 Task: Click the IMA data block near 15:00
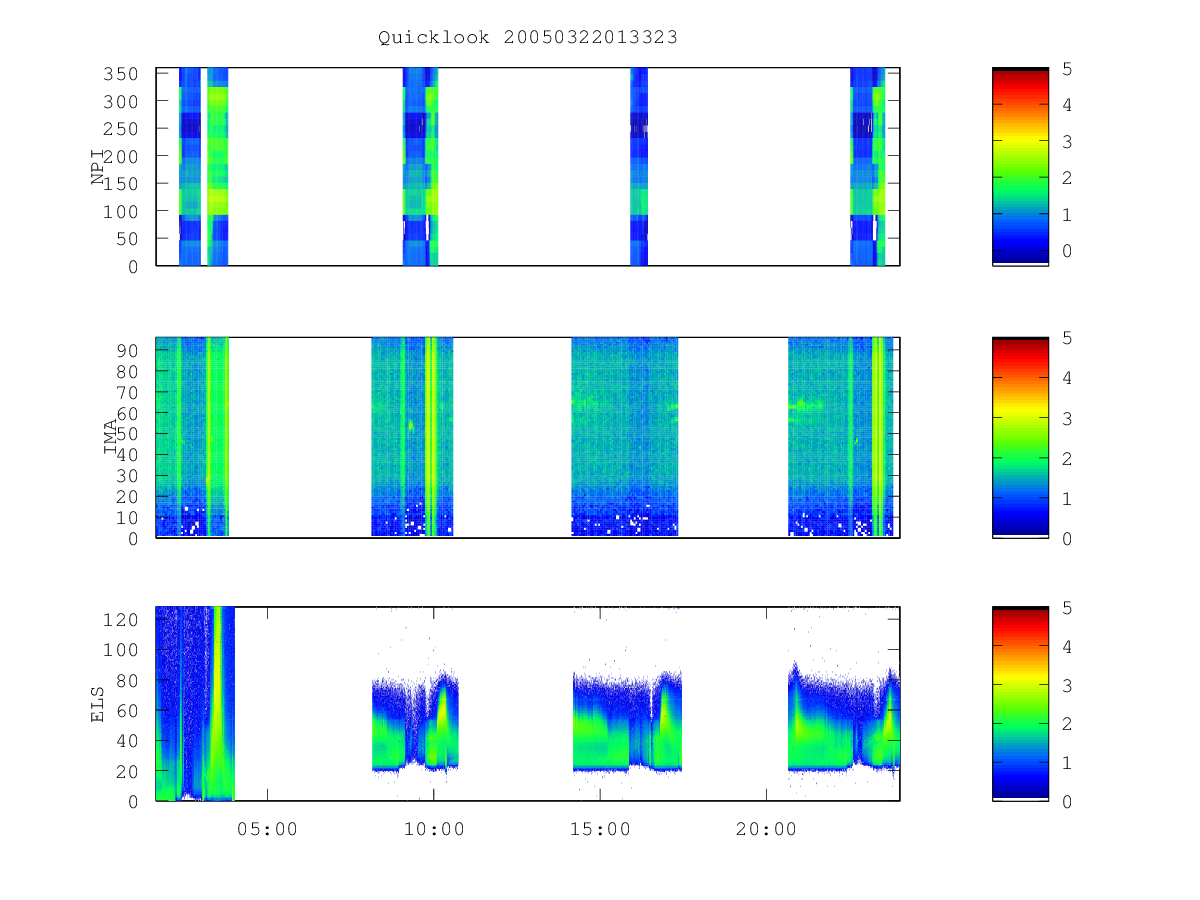coord(625,437)
